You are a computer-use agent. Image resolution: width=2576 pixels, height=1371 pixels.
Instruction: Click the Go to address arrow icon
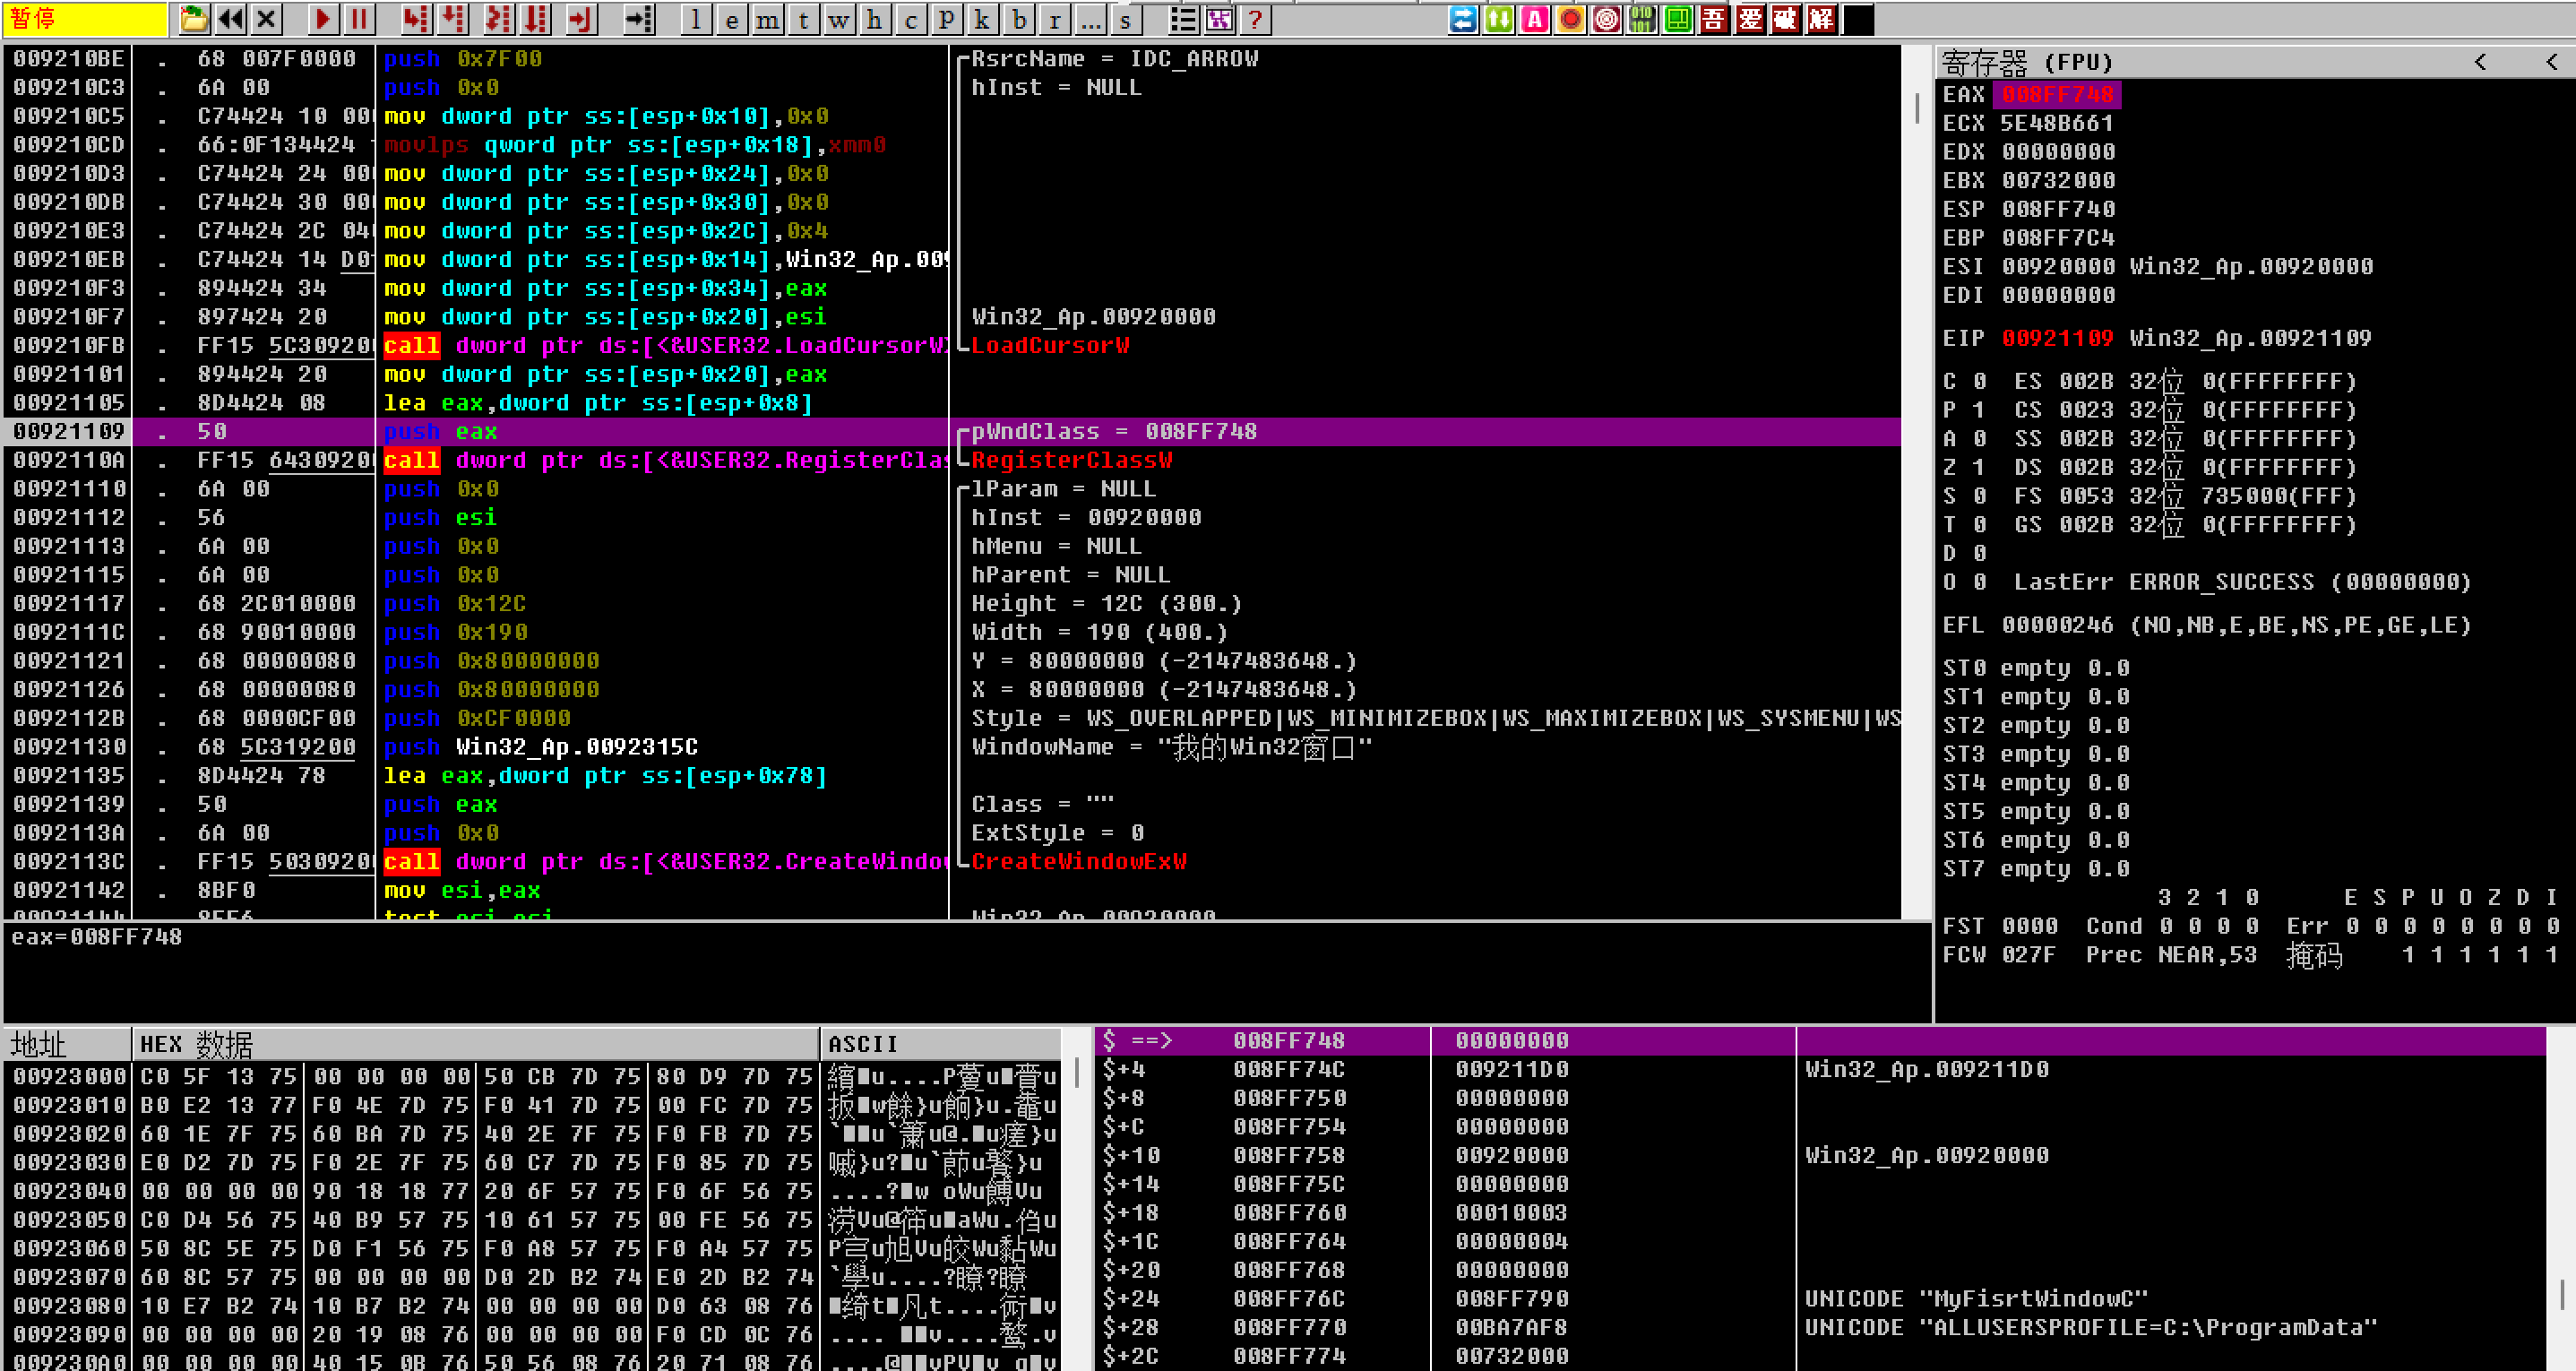(x=638, y=18)
